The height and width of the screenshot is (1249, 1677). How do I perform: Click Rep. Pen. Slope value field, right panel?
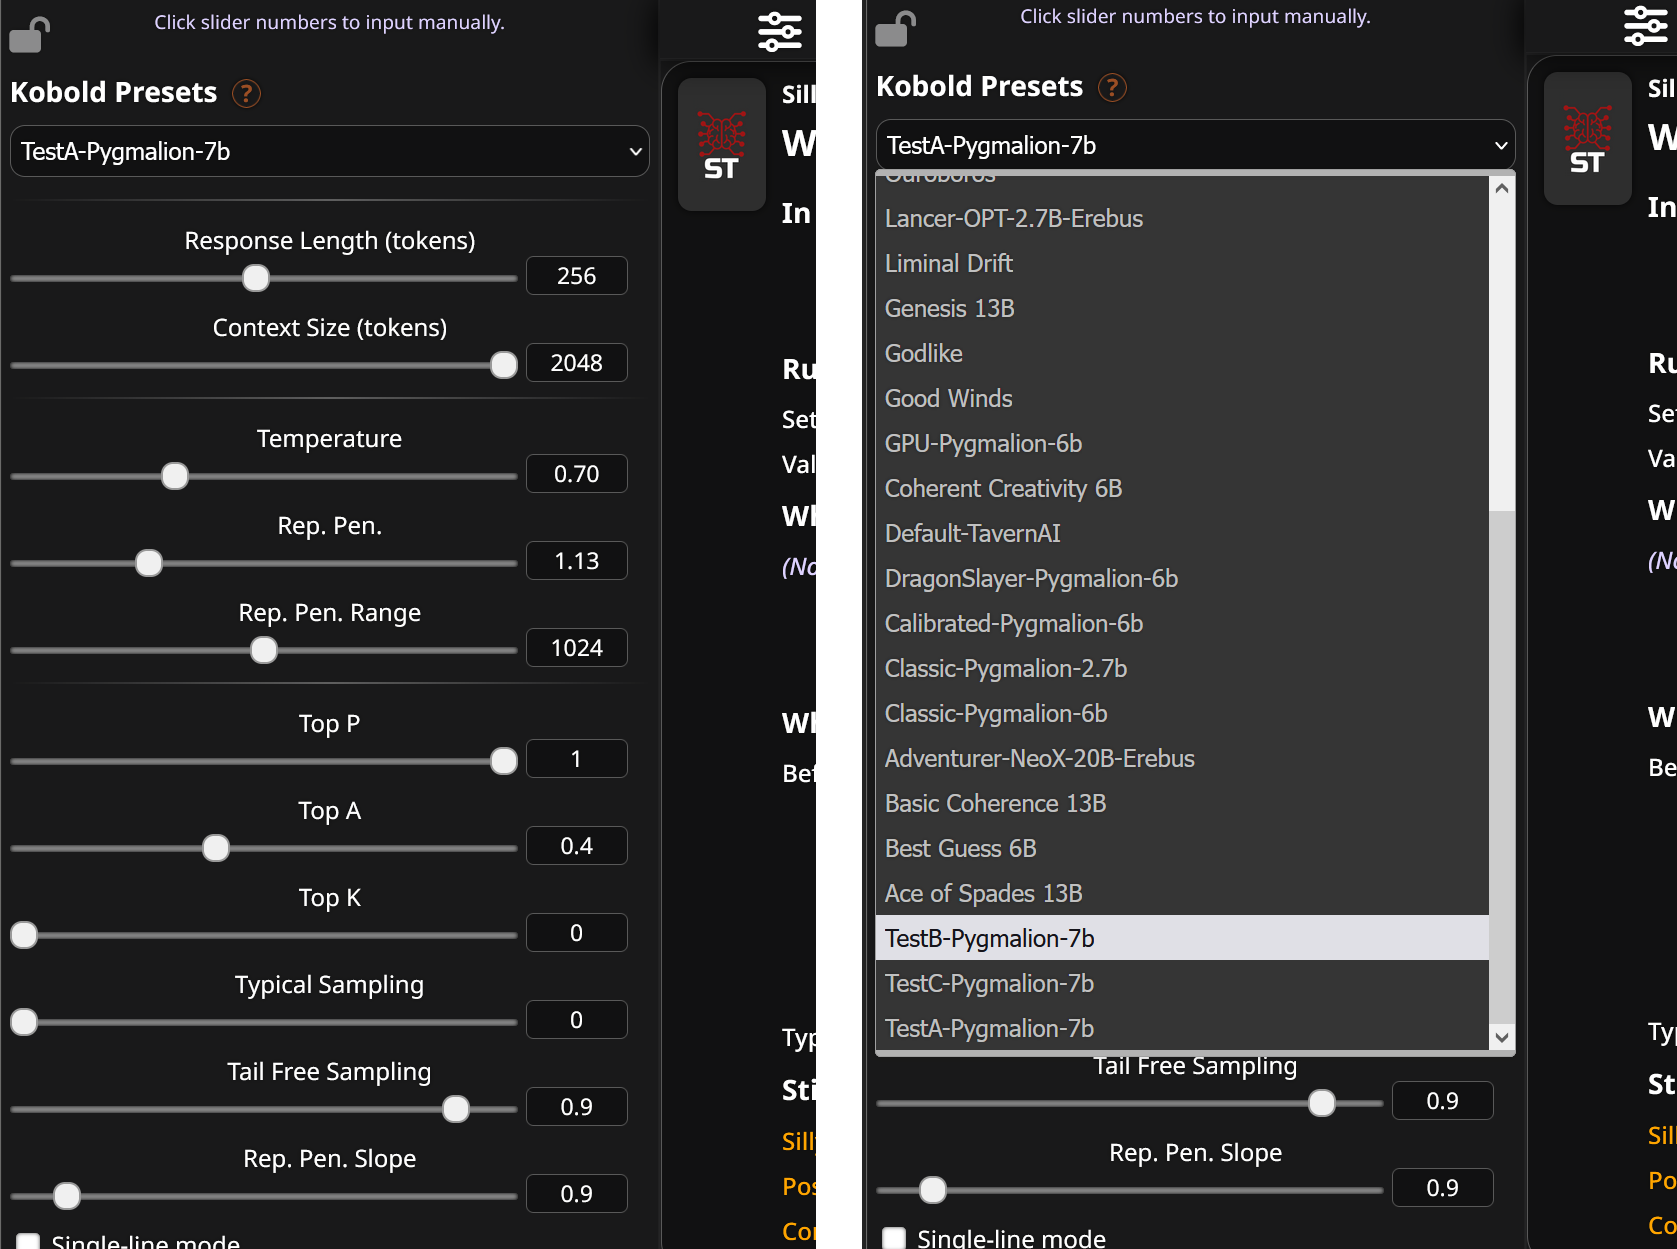click(1443, 1188)
